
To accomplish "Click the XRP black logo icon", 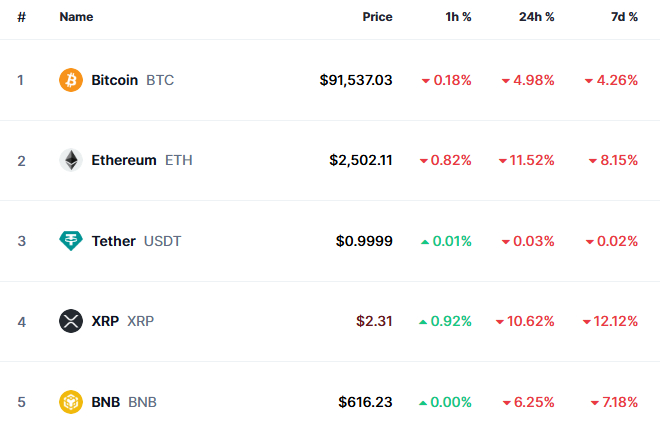I will pos(71,321).
